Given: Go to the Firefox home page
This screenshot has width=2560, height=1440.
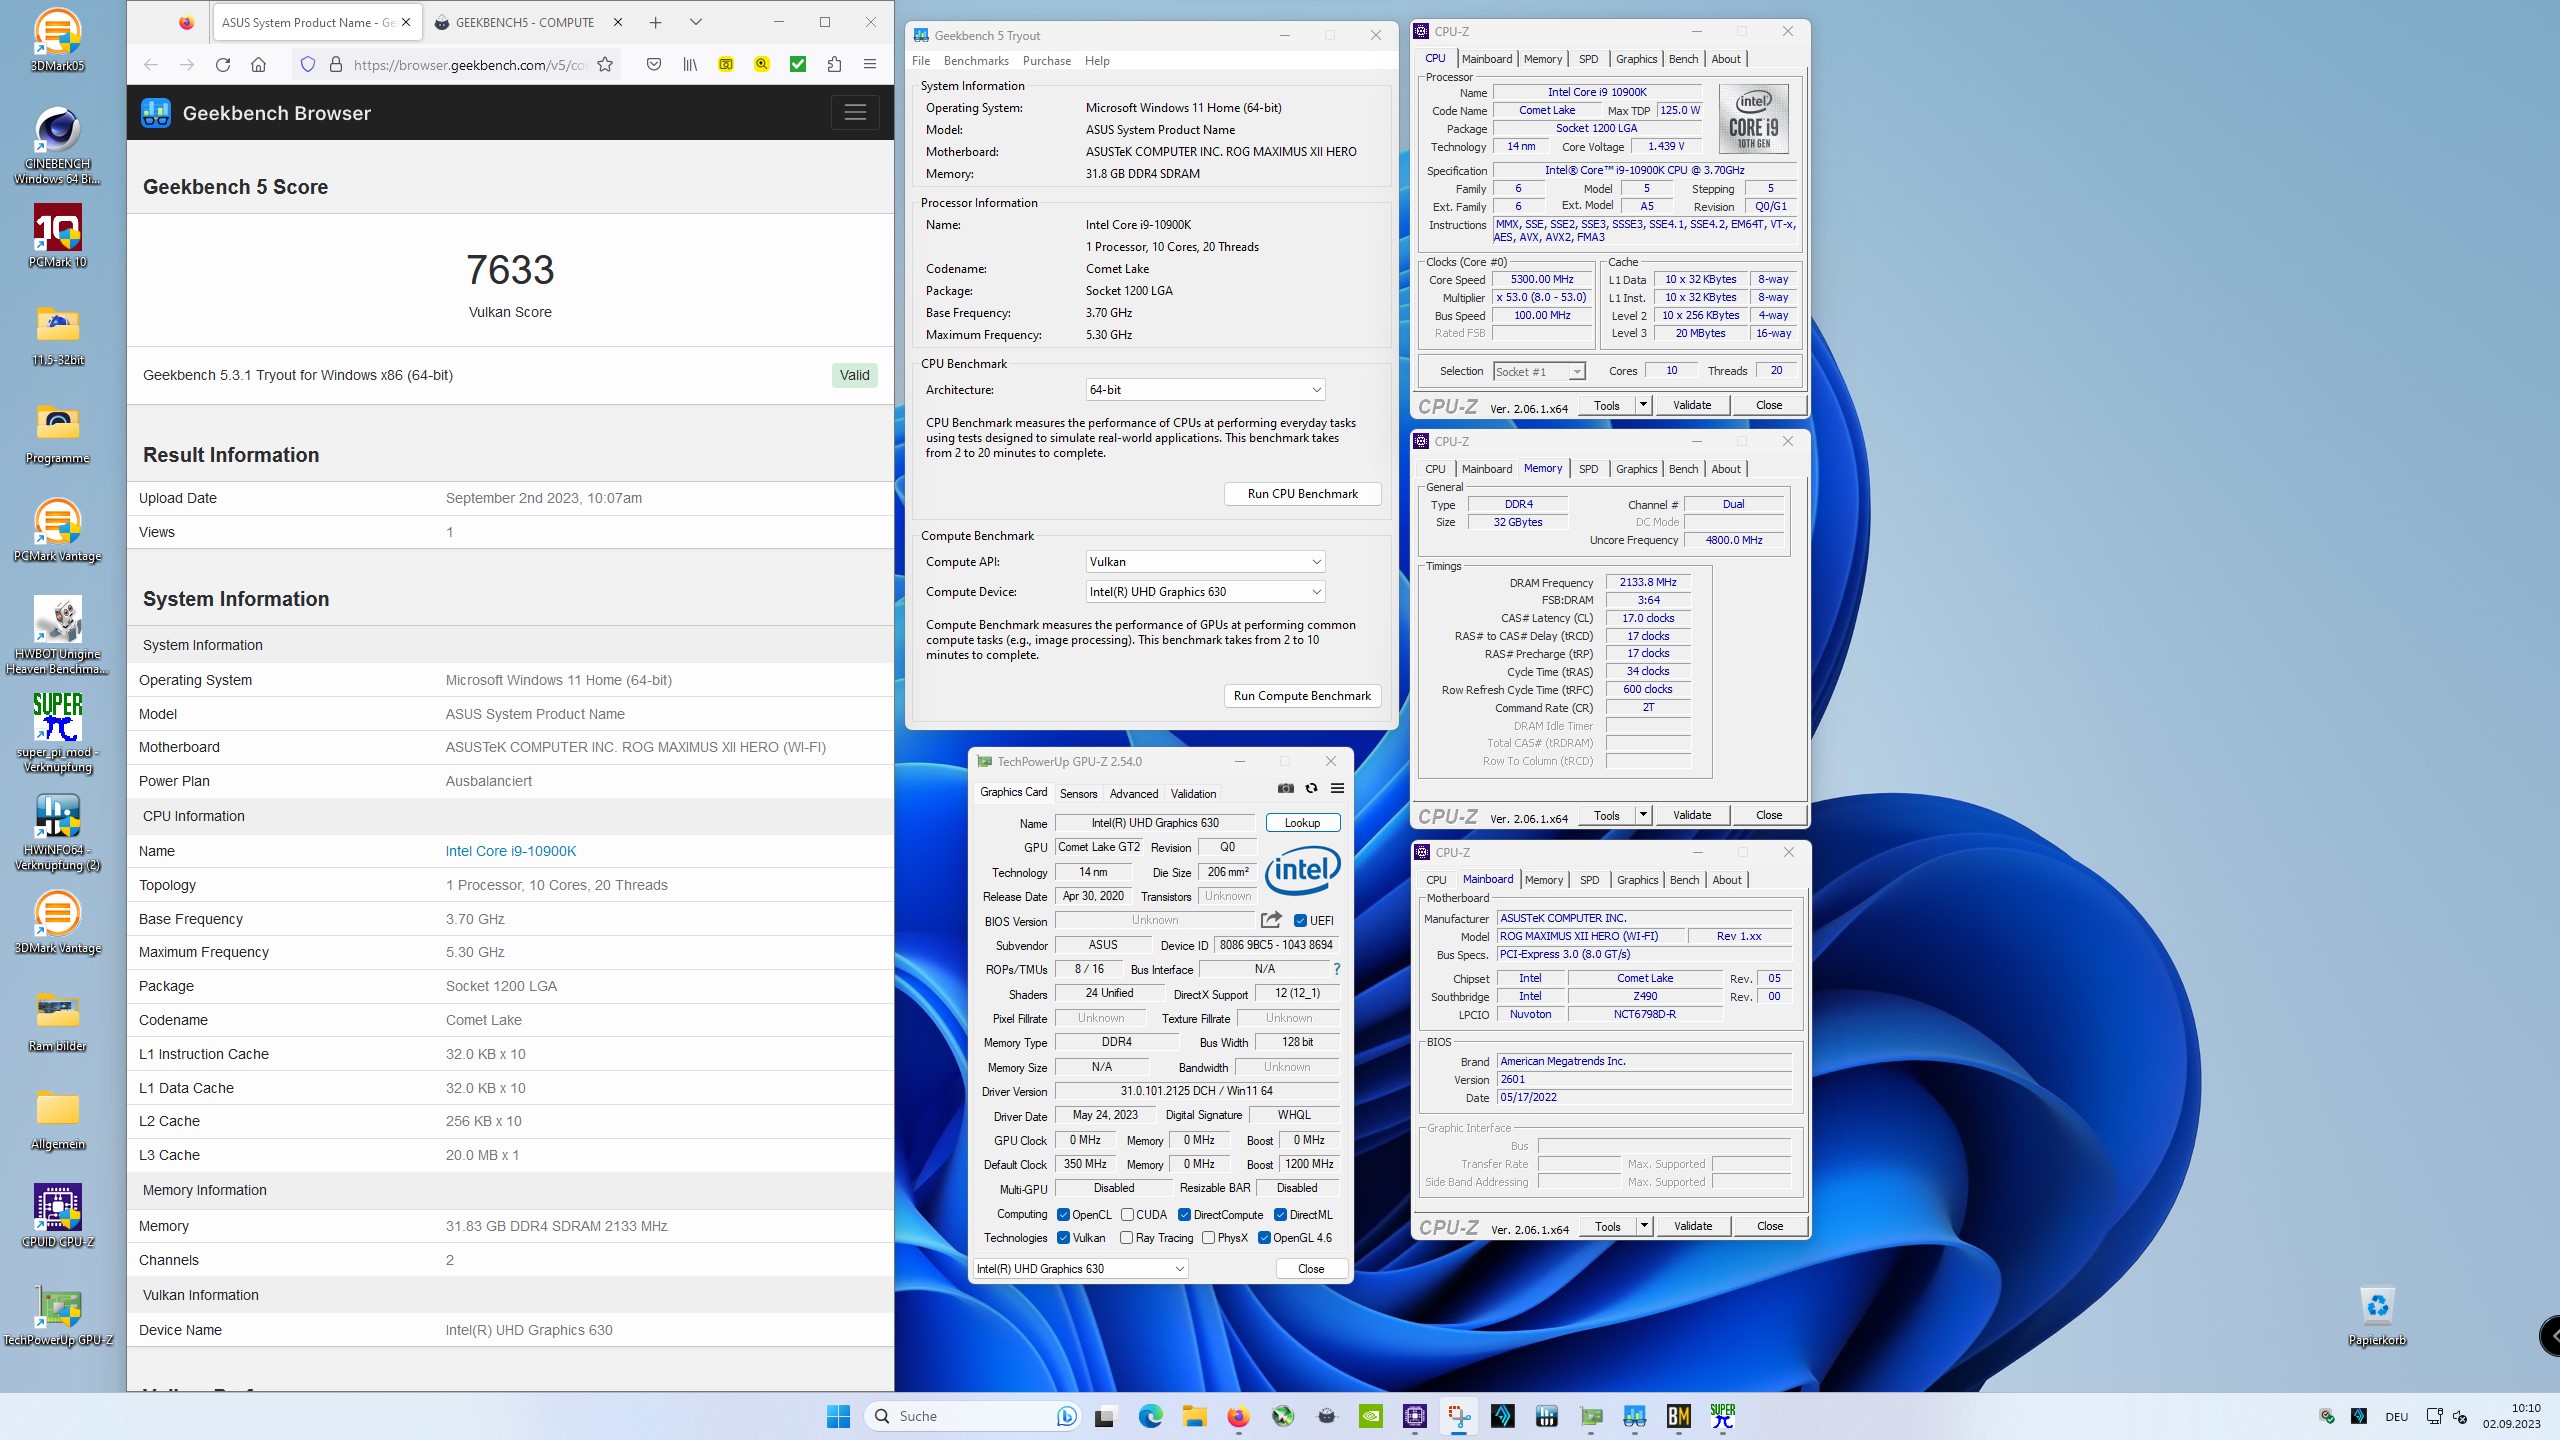Looking at the screenshot, I should coord(258,65).
